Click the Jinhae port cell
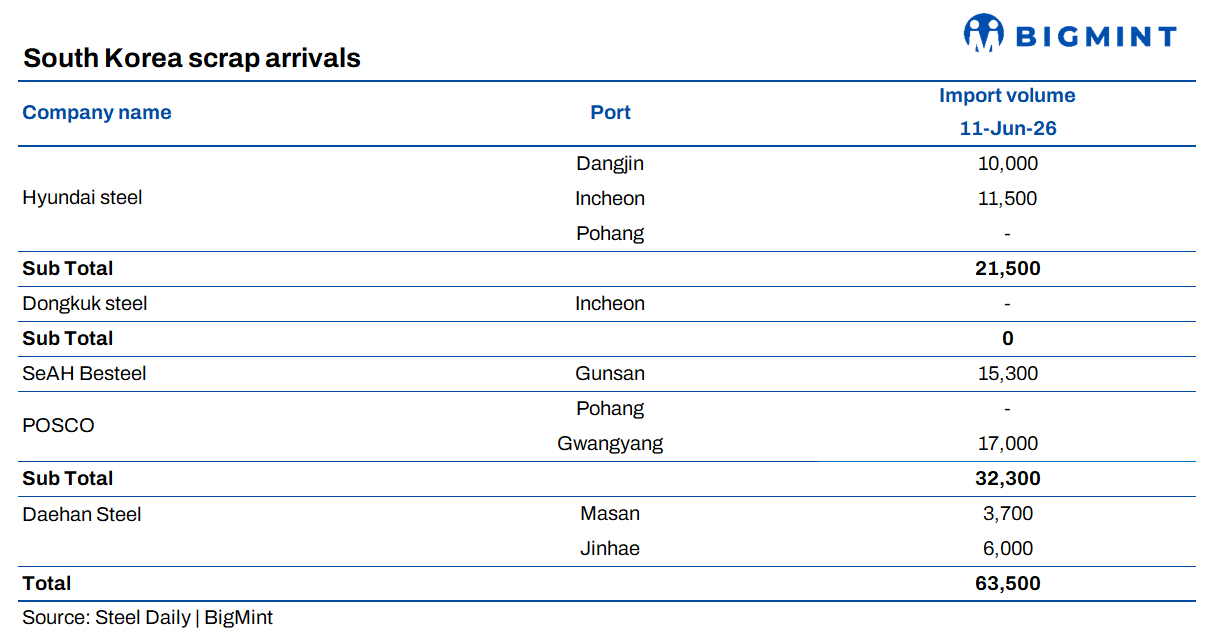This screenshot has width=1226, height=638. (610, 548)
